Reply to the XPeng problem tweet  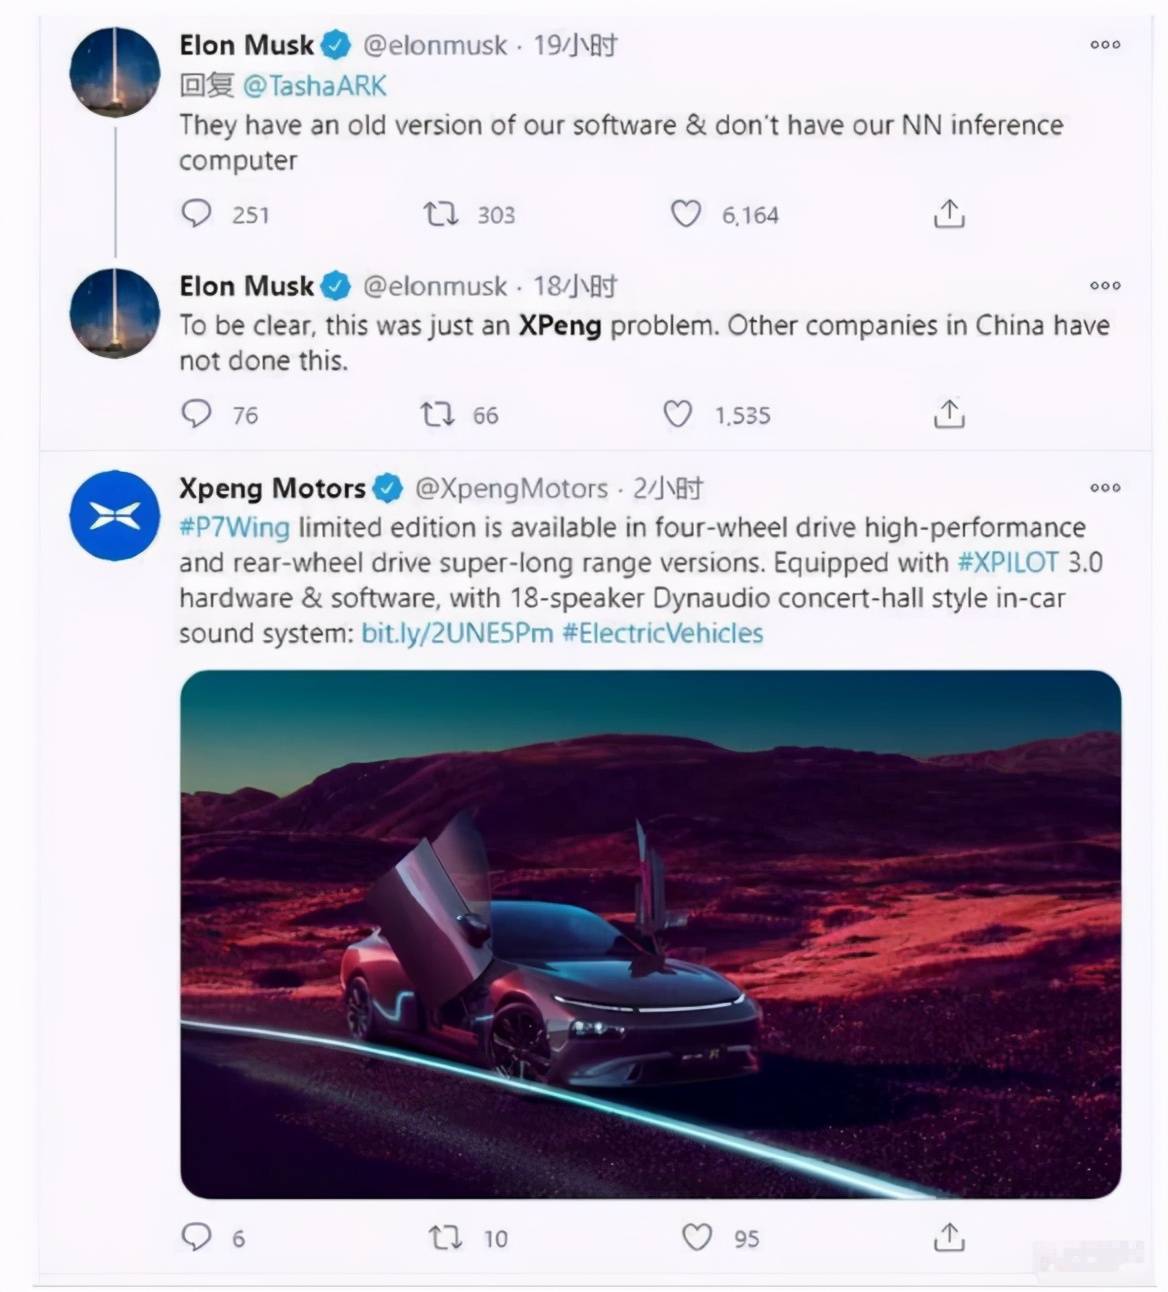pos(197,413)
